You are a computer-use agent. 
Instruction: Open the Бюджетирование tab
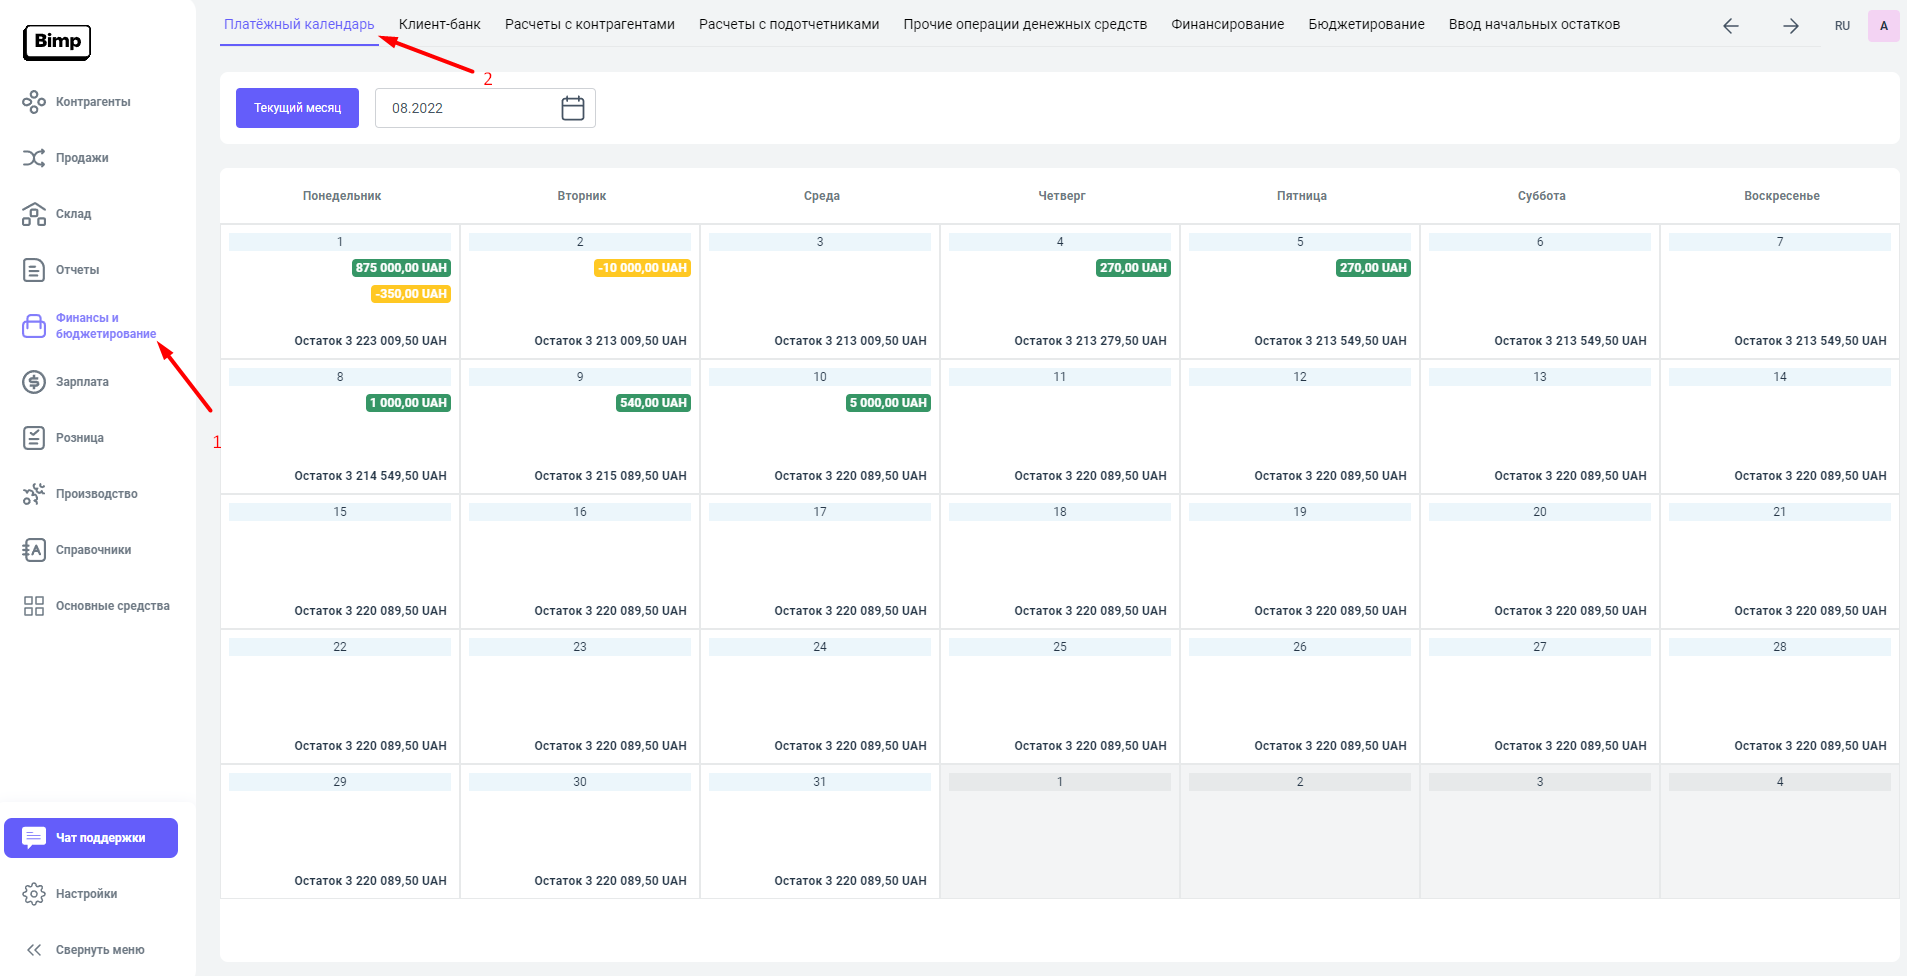(x=1366, y=24)
